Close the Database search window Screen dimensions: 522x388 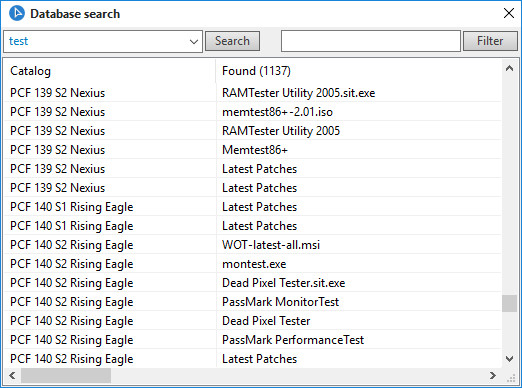[509, 13]
